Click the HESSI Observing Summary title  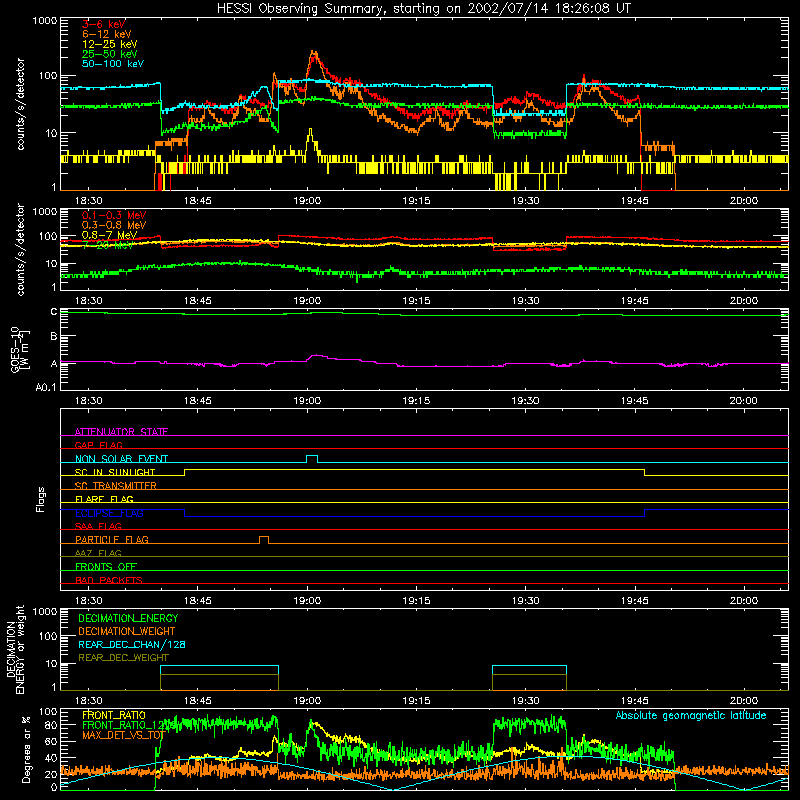coord(423,8)
